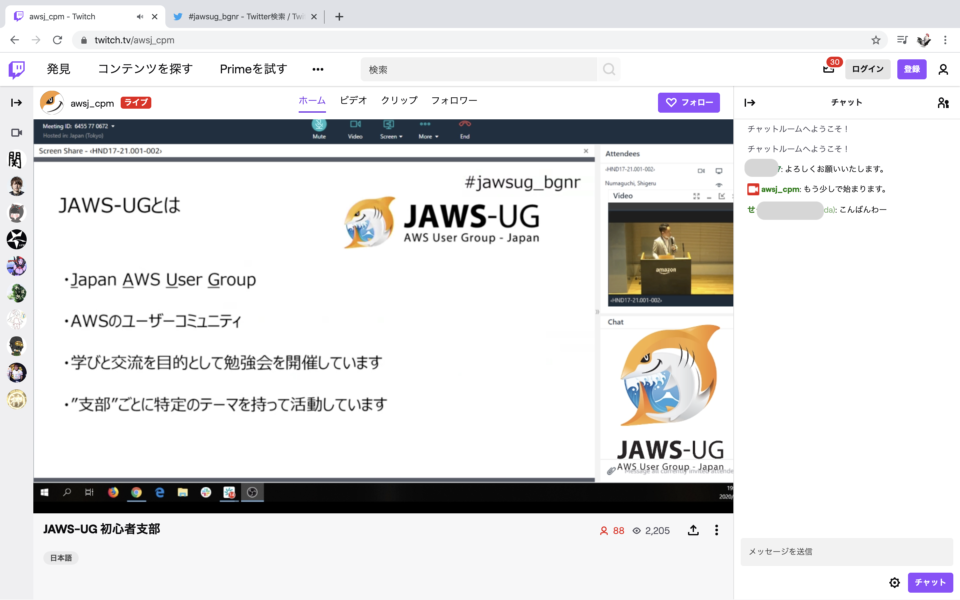This screenshot has width=960, height=600.
Task: Open the stream options three-dot menu
Action: [716, 530]
